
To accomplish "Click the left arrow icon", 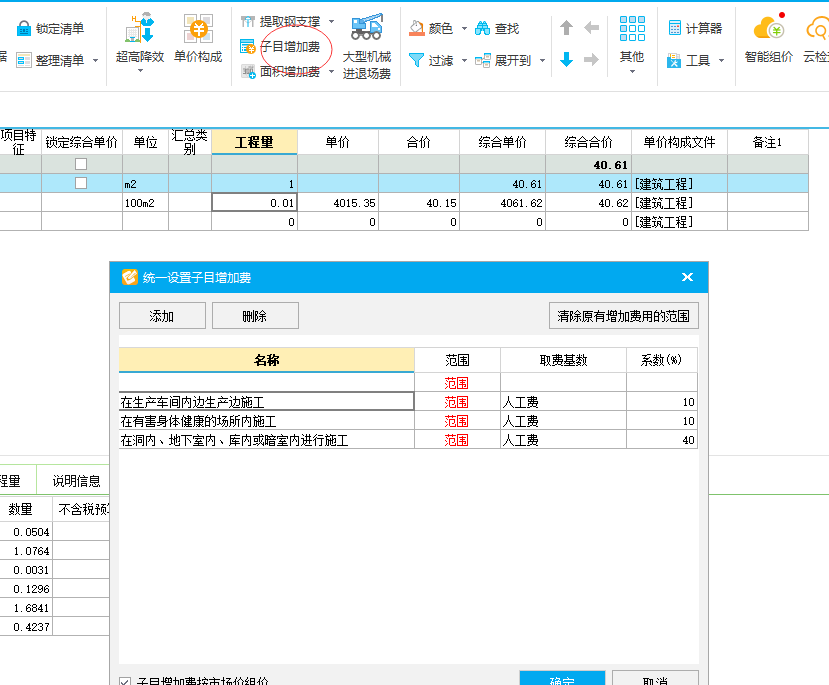I will click(592, 27).
